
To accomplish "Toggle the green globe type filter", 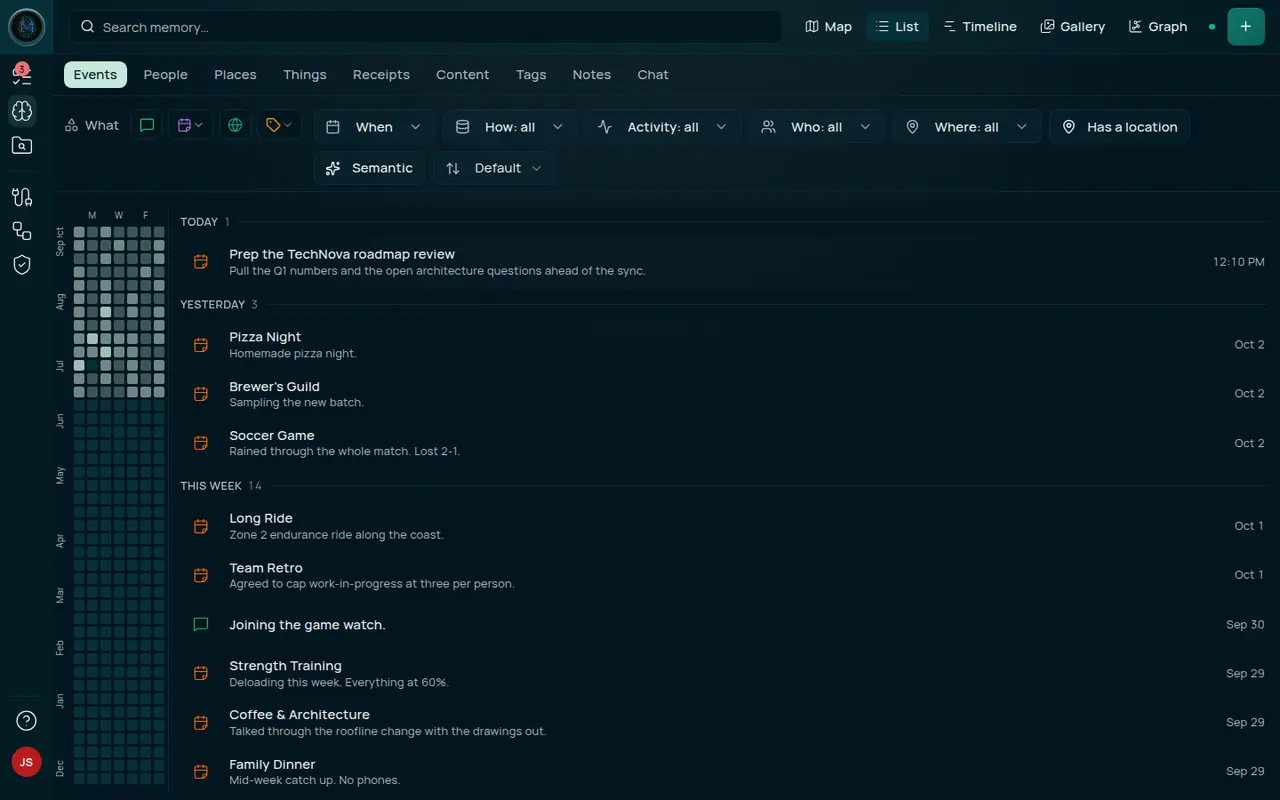I will [x=235, y=125].
